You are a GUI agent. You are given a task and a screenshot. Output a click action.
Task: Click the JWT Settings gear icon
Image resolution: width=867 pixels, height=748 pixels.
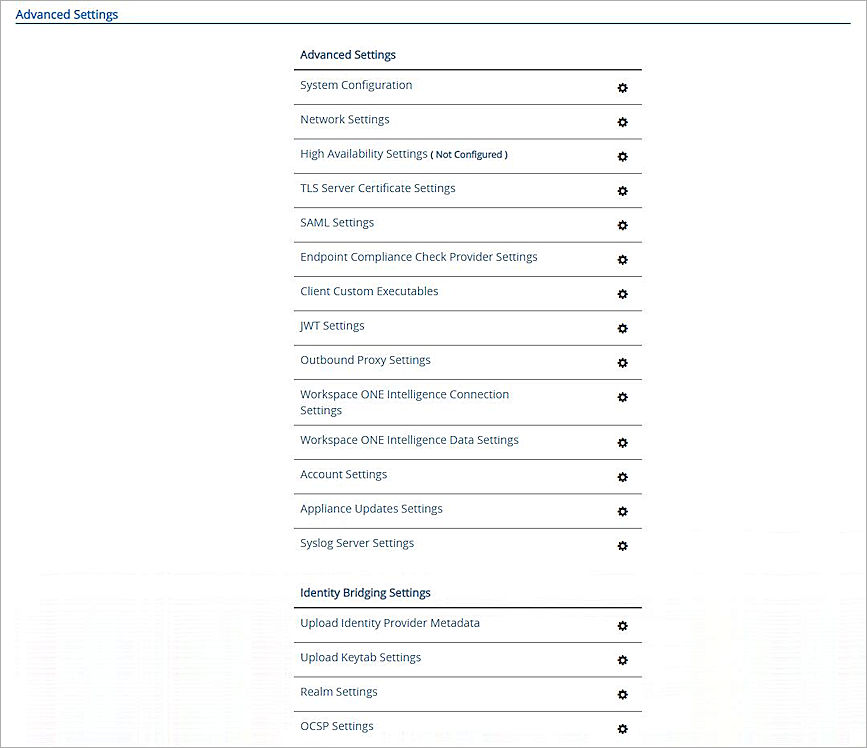click(622, 328)
